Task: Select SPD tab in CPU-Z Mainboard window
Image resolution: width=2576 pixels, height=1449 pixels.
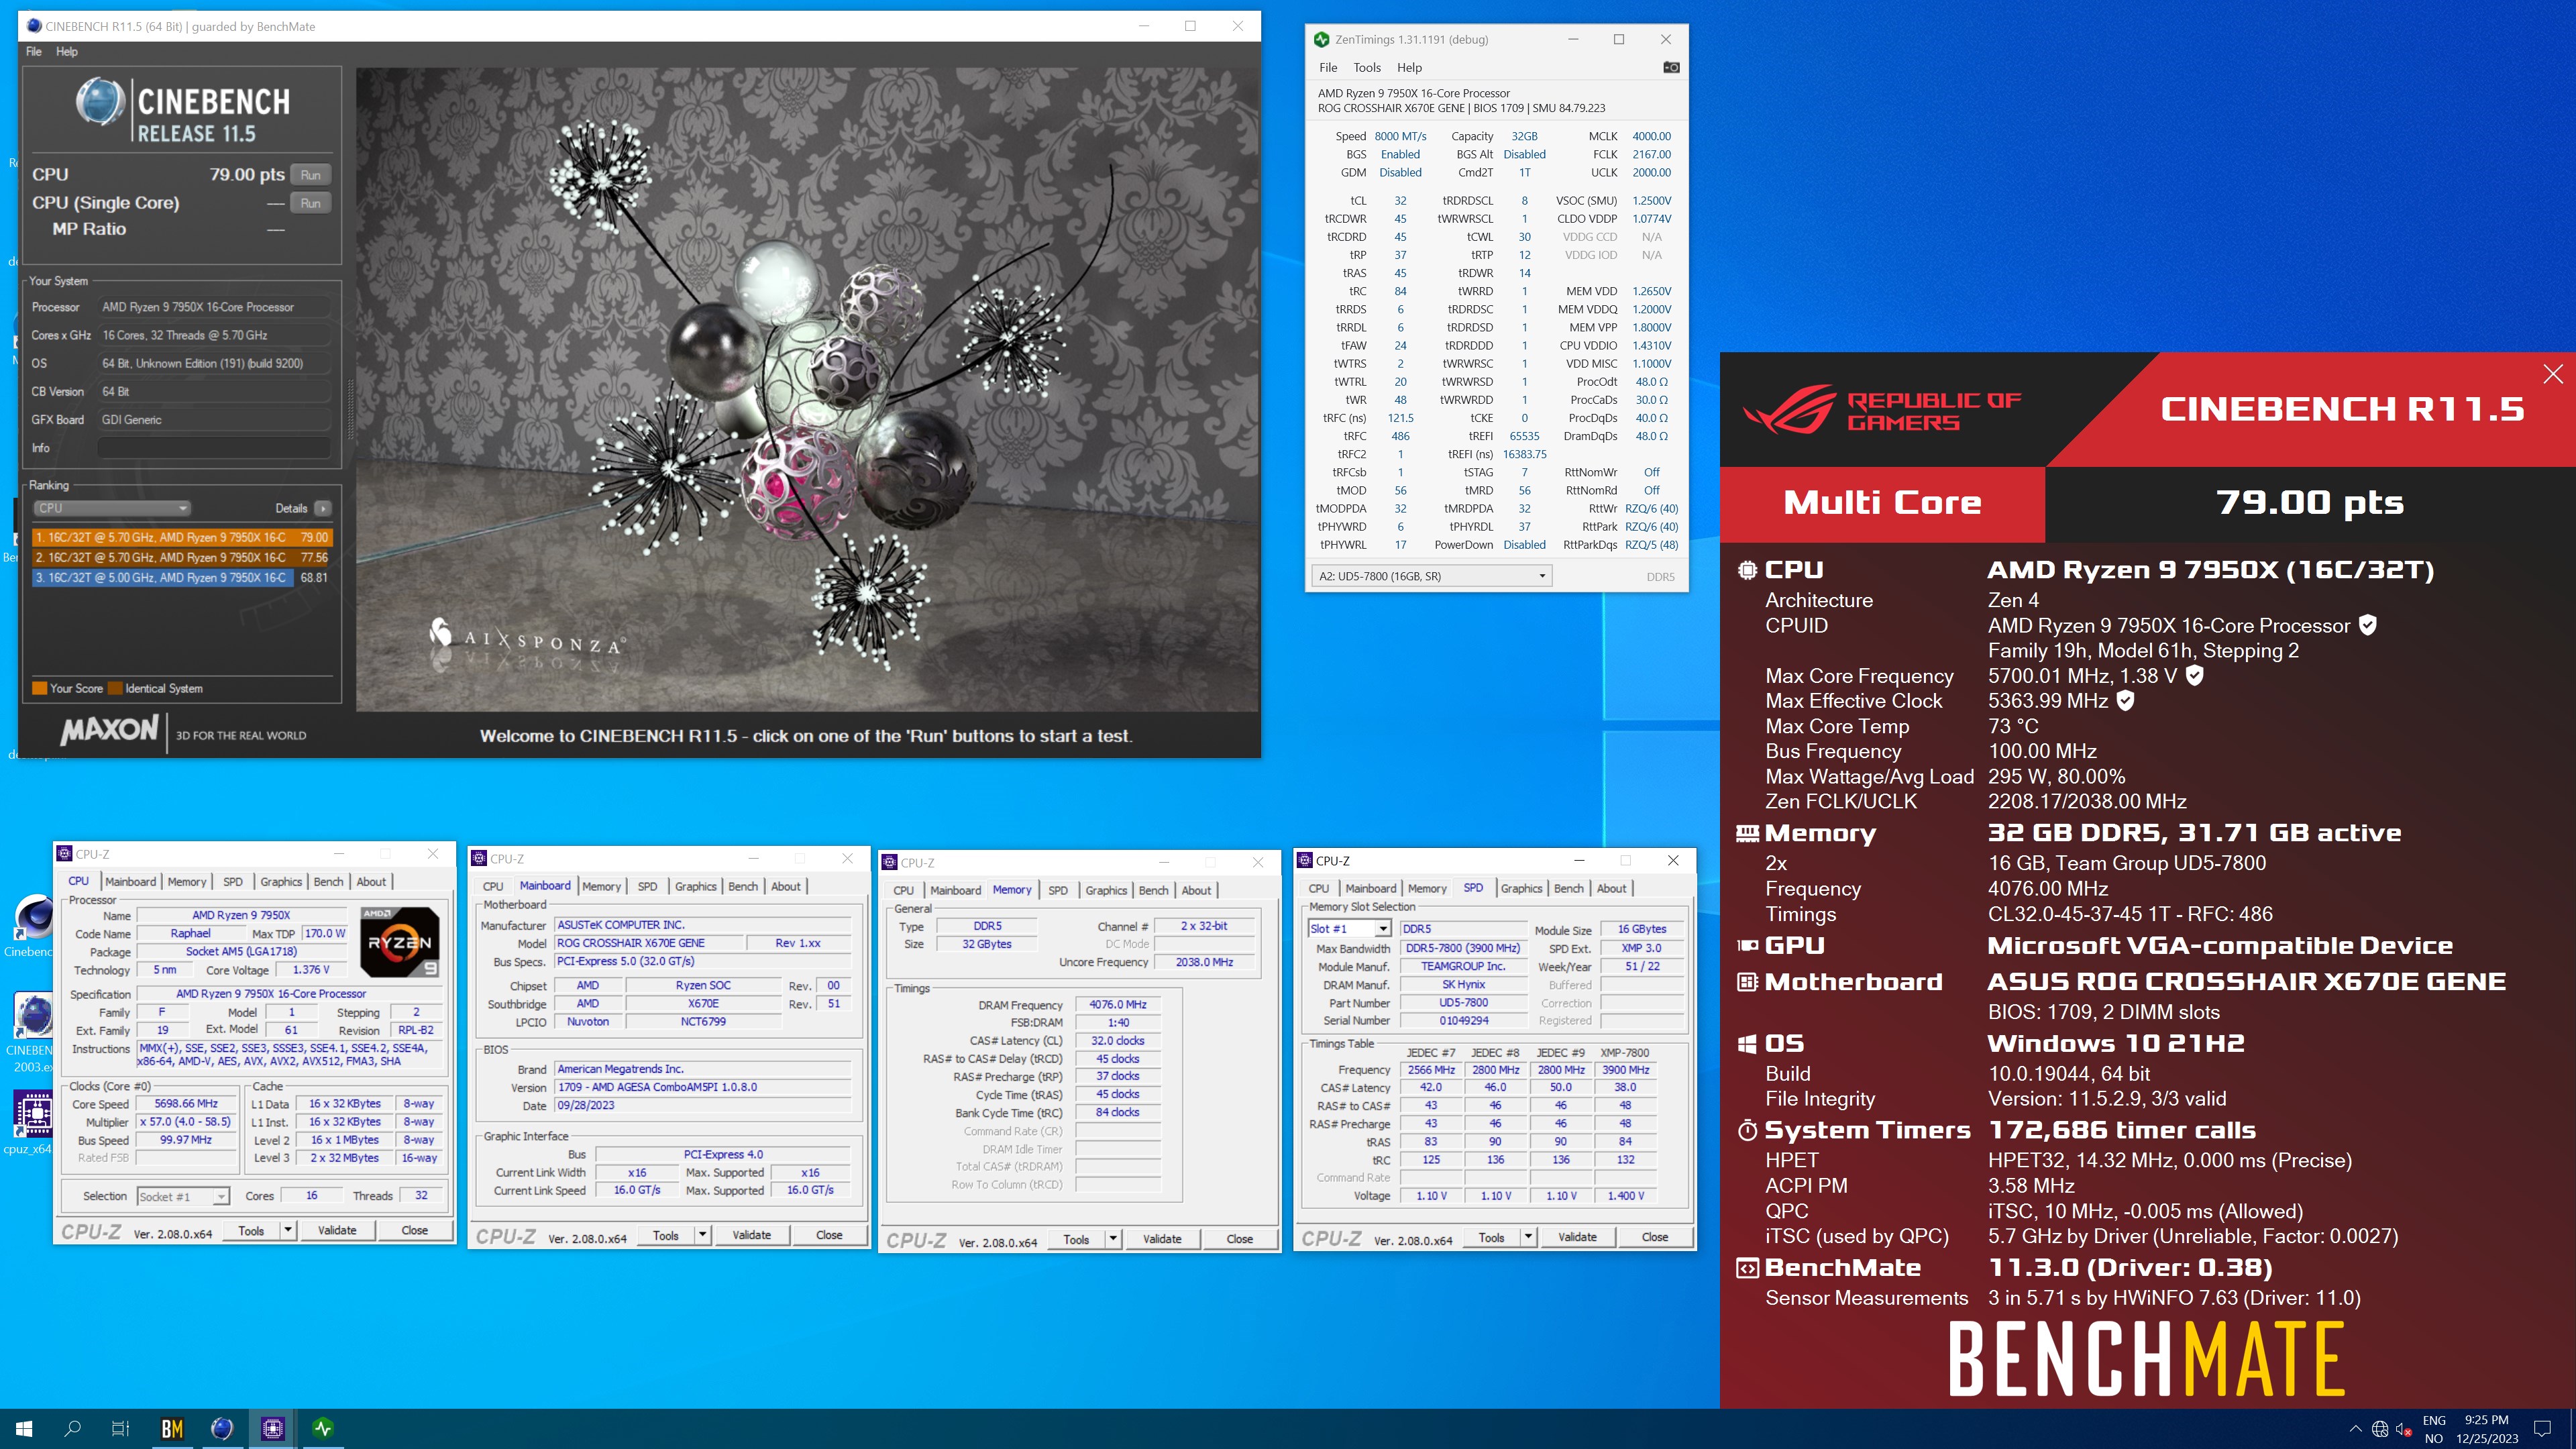Action: pyautogui.click(x=648, y=886)
